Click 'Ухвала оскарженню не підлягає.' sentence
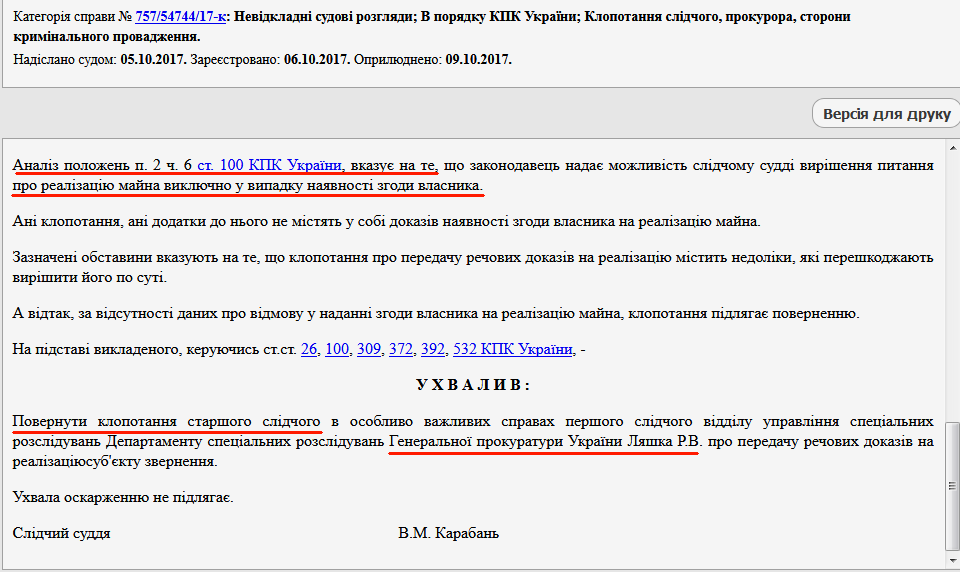 123,496
